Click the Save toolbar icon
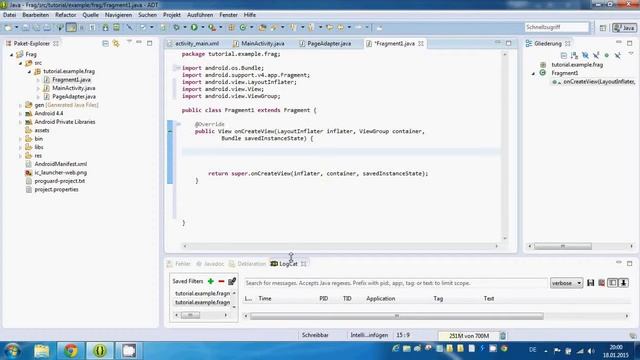Screen dimensions: 640x360 click(26, 27)
